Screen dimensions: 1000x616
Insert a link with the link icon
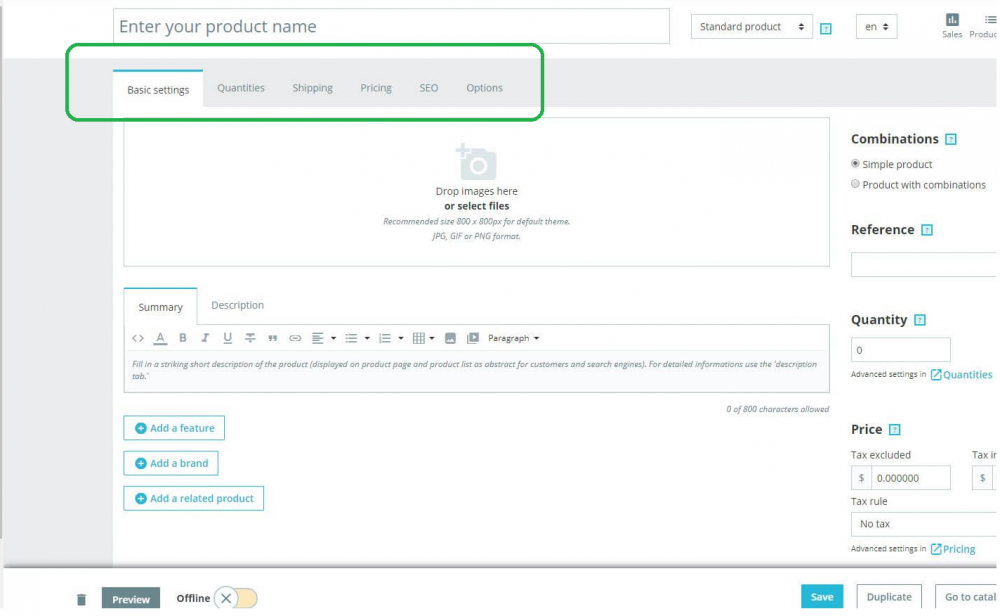coord(295,339)
